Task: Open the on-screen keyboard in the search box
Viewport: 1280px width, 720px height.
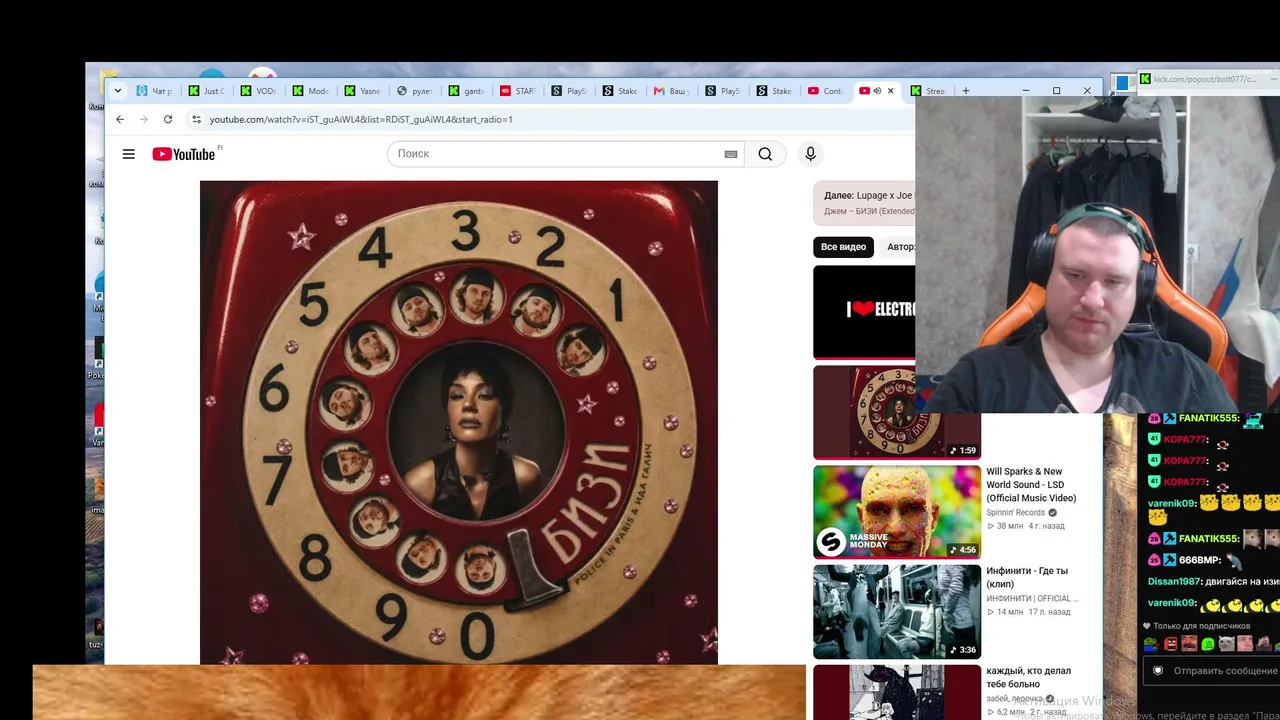Action: point(731,154)
